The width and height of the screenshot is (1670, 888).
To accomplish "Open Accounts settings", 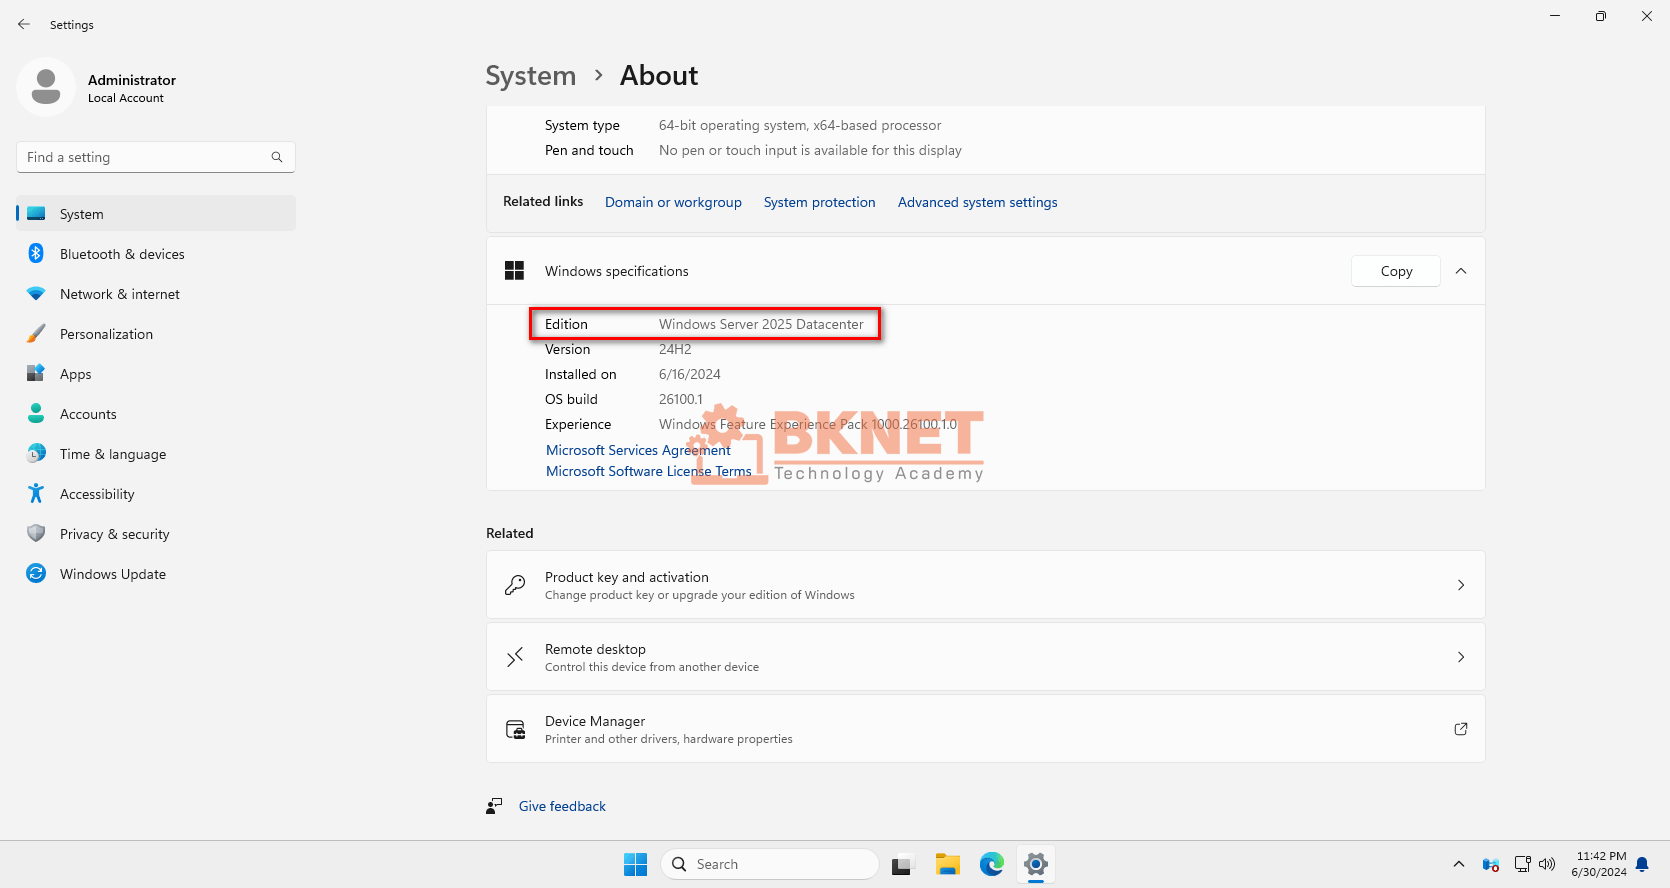I will point(156,414).
